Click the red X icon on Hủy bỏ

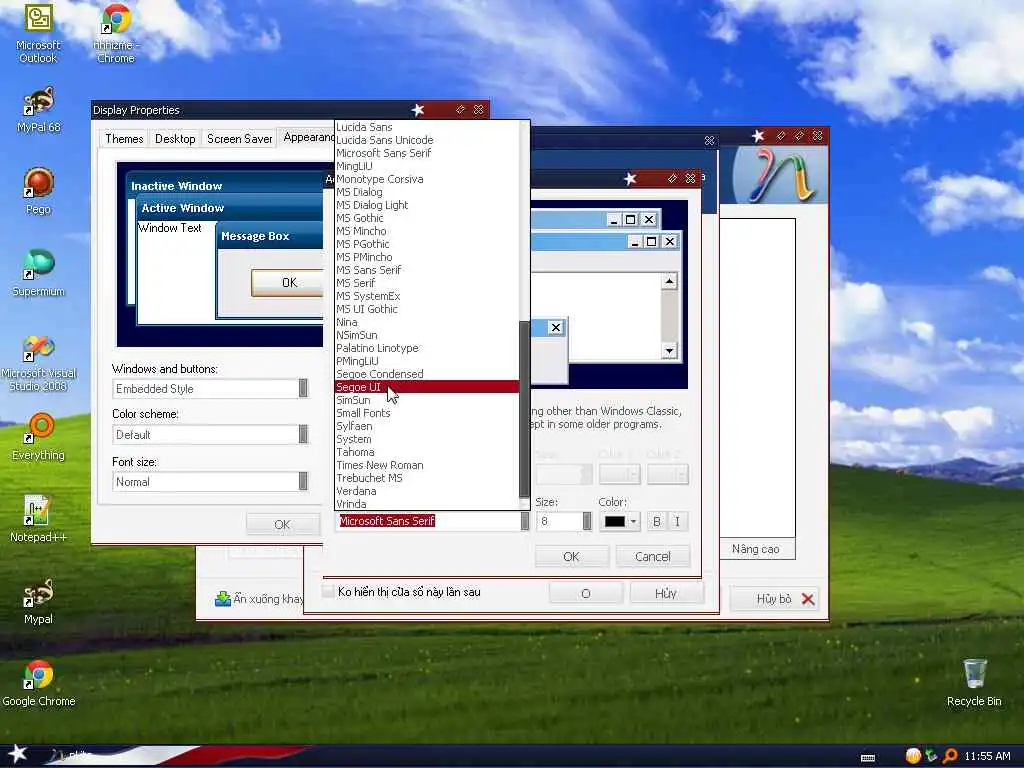808,599
